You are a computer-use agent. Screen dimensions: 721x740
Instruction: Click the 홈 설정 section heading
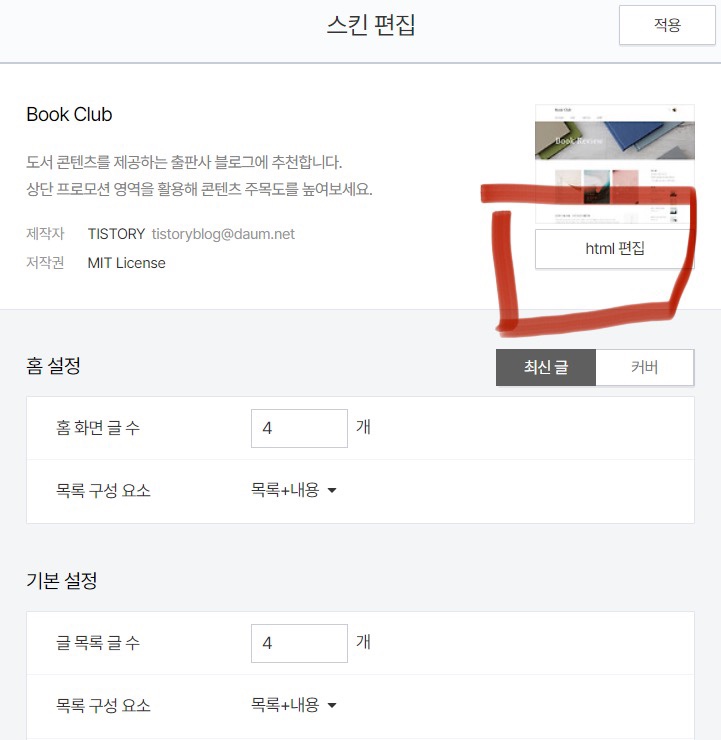(53, 366)
